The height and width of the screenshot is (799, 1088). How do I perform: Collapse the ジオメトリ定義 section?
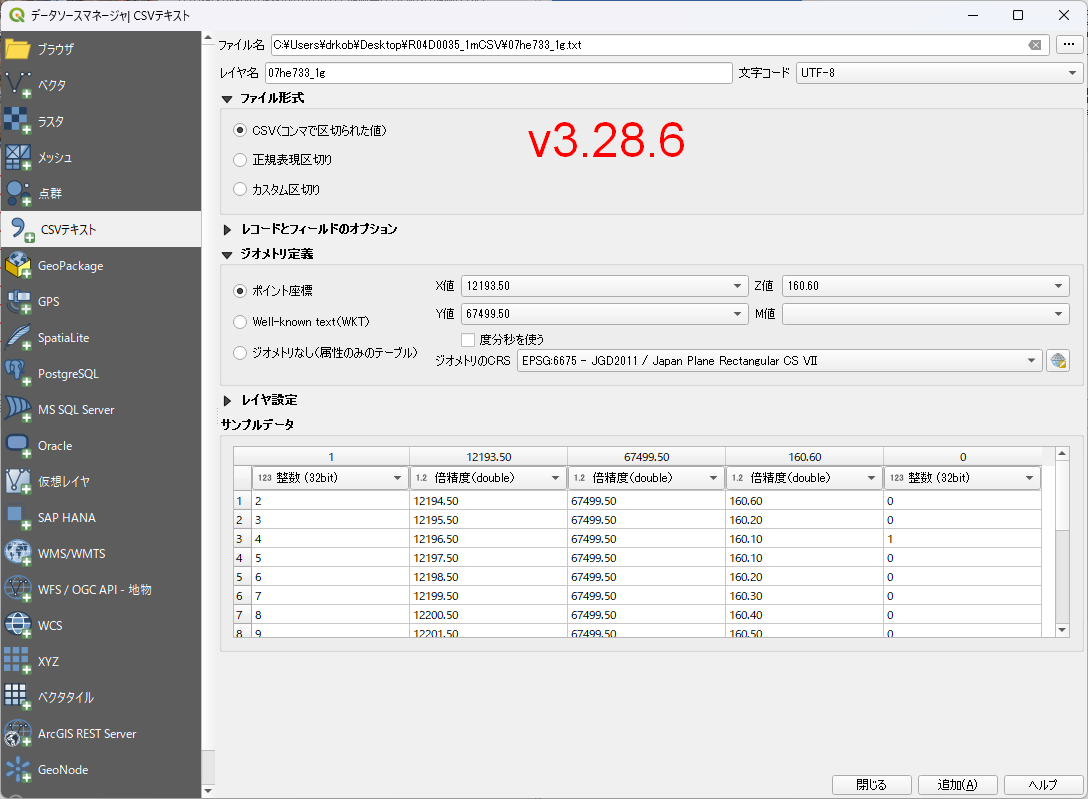click(227, 255)
